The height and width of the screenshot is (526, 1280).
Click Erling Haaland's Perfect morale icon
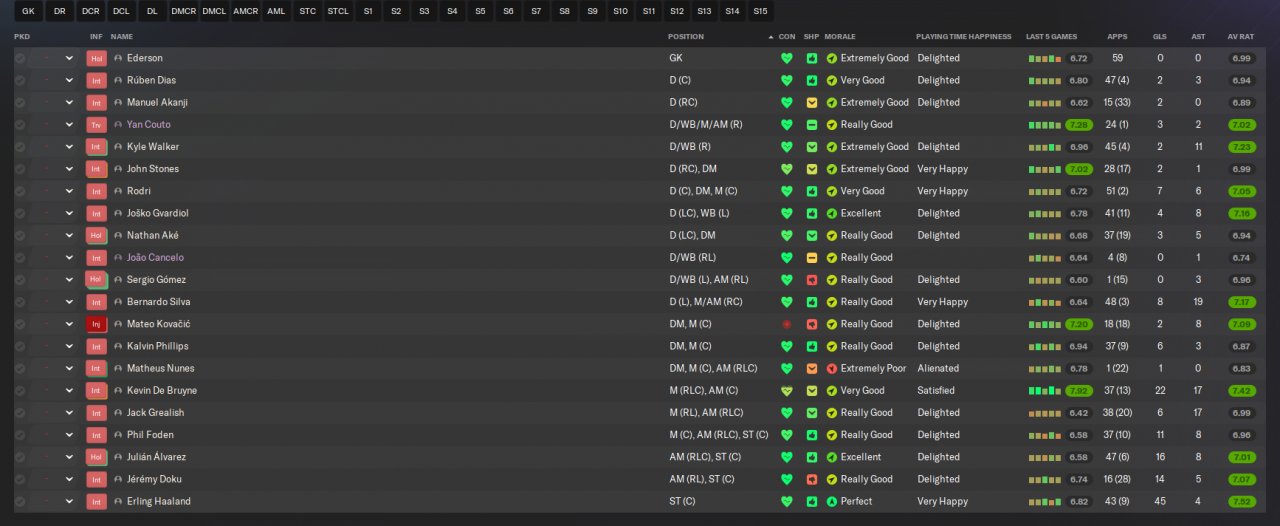click(832, 501)
